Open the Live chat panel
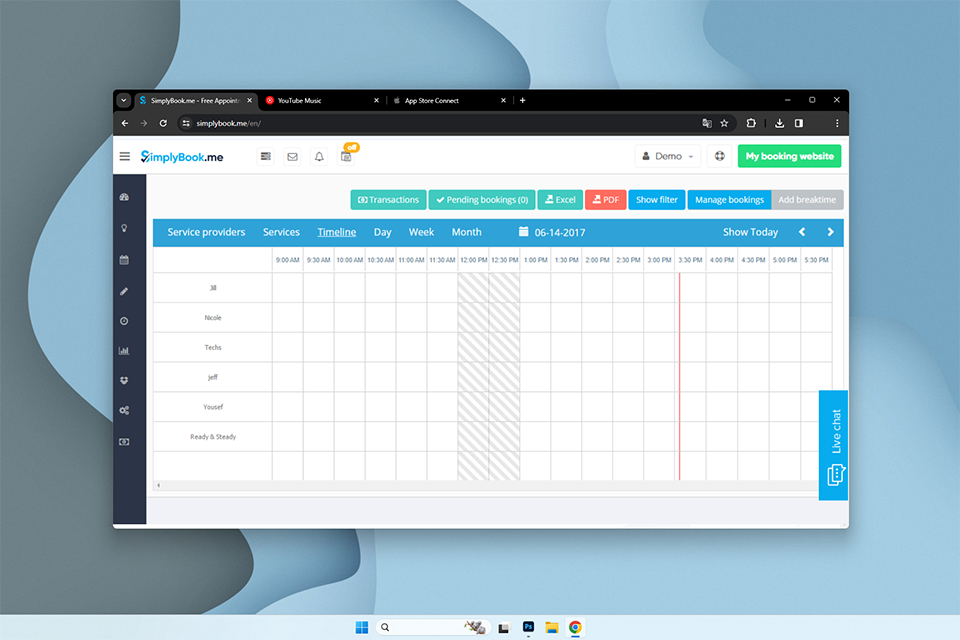The image size is (960, 640). point(833,445)
